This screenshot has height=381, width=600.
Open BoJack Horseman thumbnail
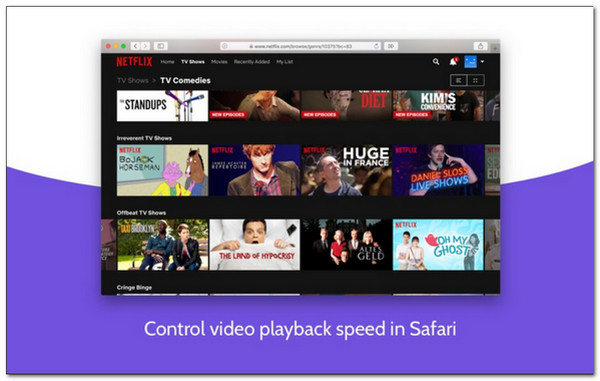point(162,170)
